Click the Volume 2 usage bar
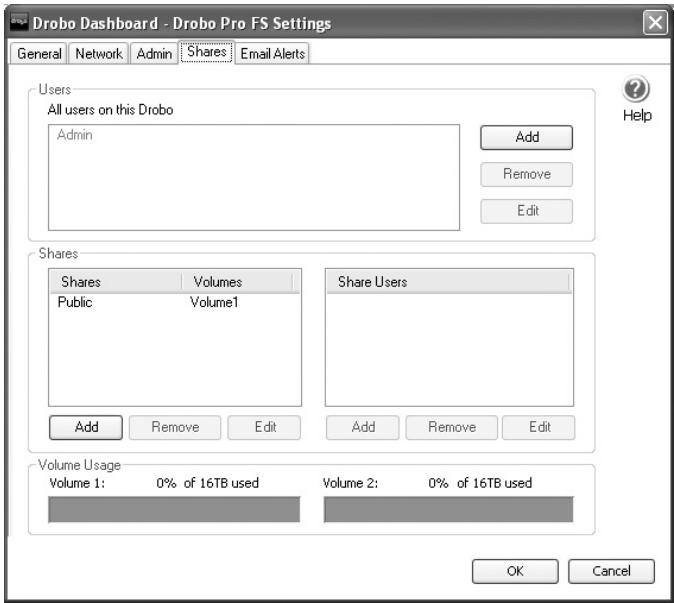 click(448, 509)
